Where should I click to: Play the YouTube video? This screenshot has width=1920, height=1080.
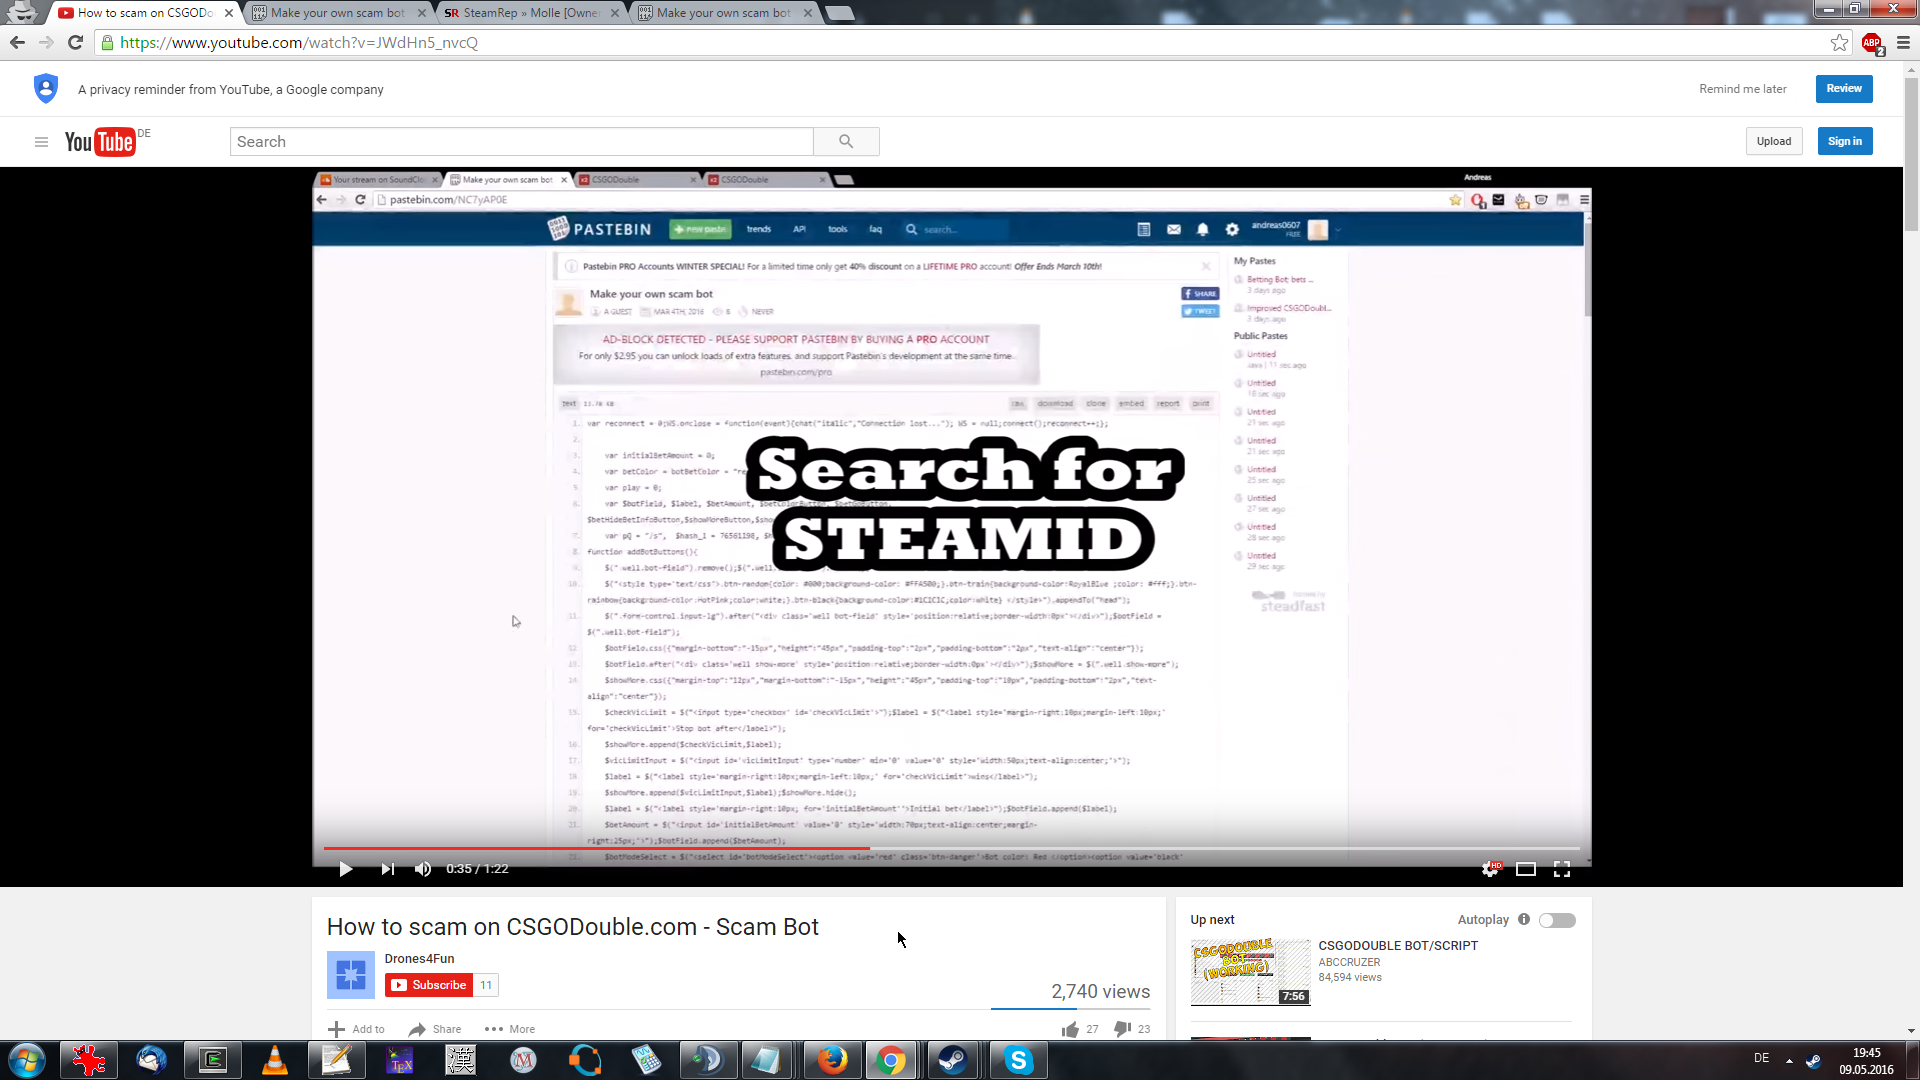345,869
